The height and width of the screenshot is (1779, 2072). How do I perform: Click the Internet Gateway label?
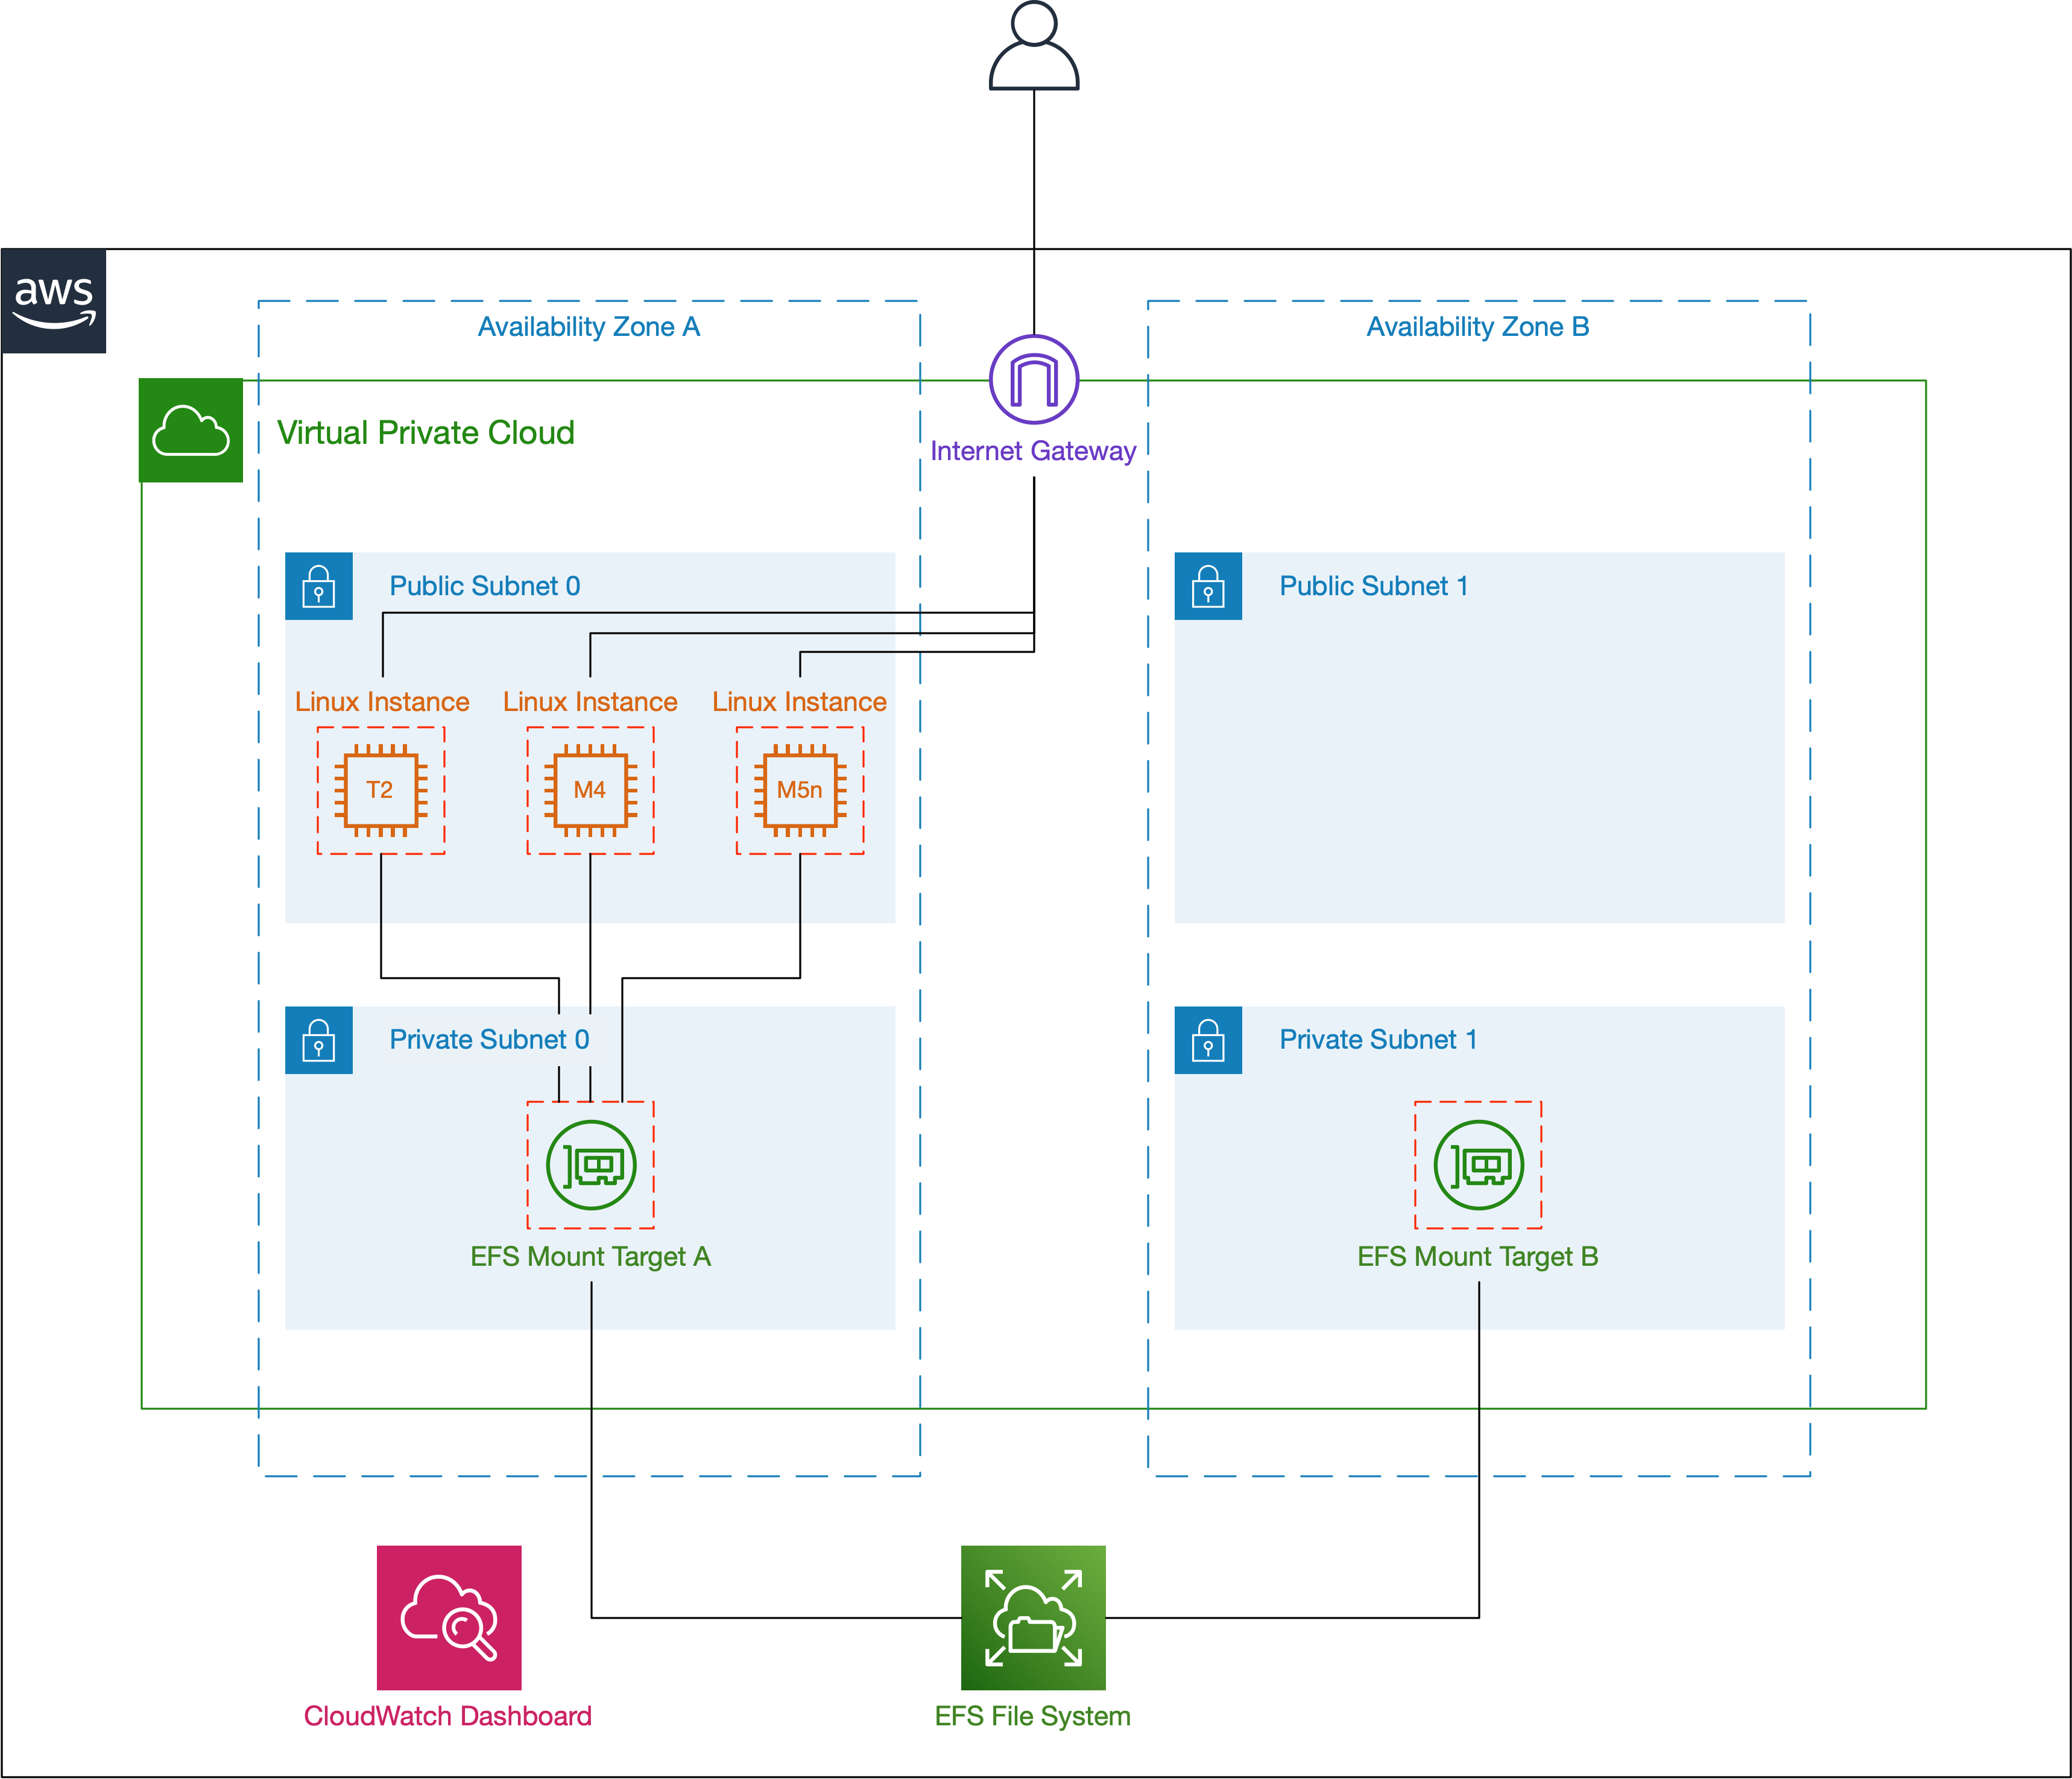pyautogui.click(x=1033, y=451)
